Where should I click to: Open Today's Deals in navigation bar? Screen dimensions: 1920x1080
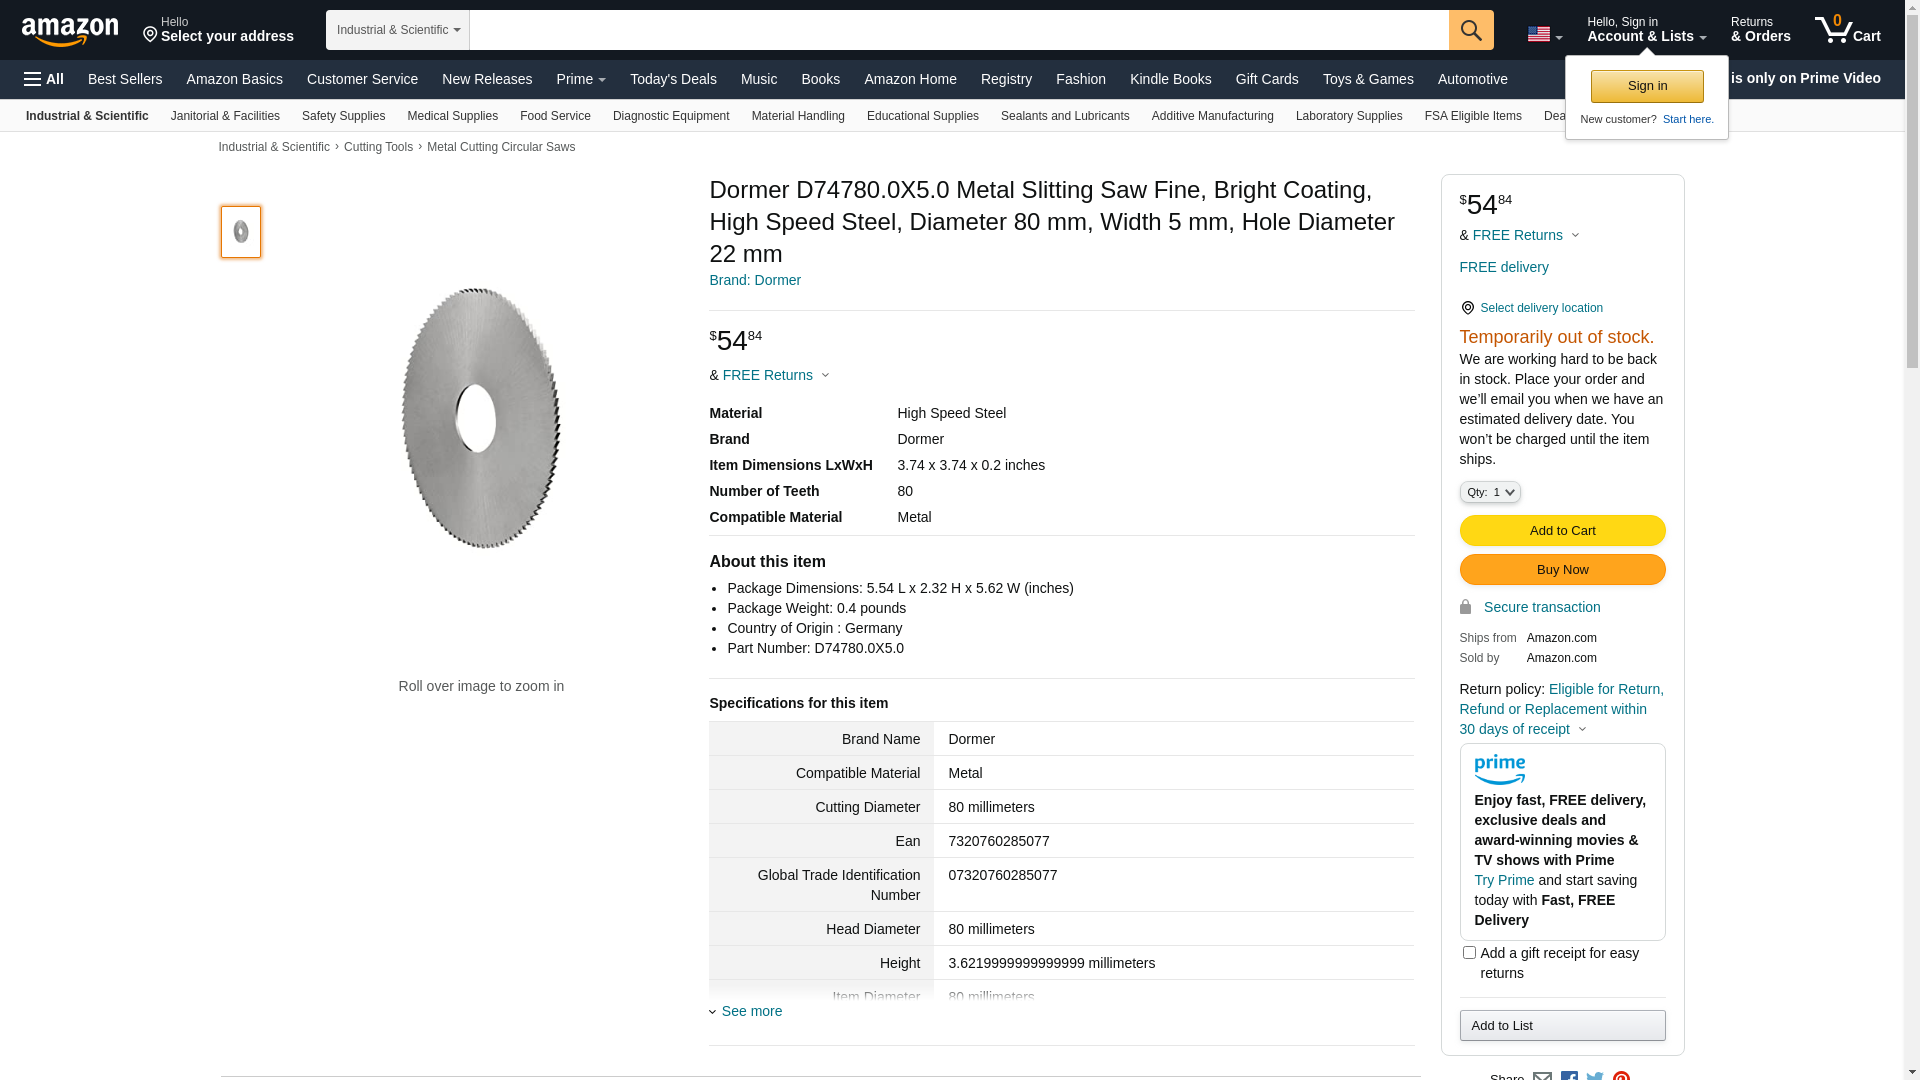point(673,79)
